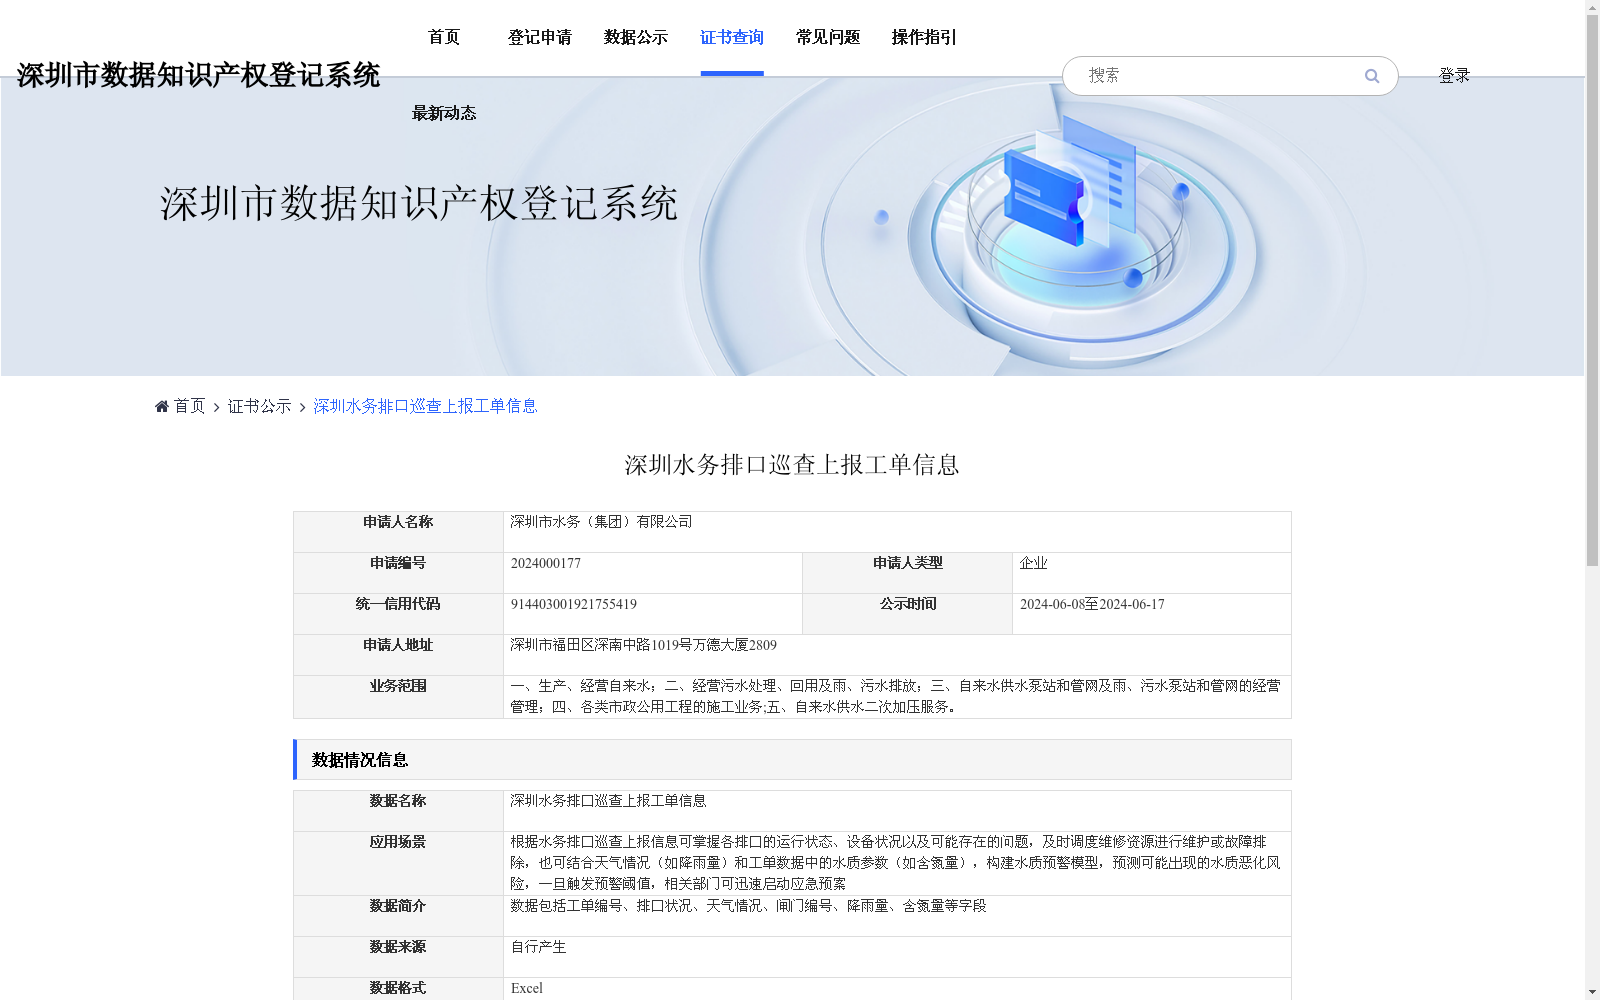Click the scrollbar up arrow
Viewport: 1600px width, 1000px height.
coord(1592,7)
